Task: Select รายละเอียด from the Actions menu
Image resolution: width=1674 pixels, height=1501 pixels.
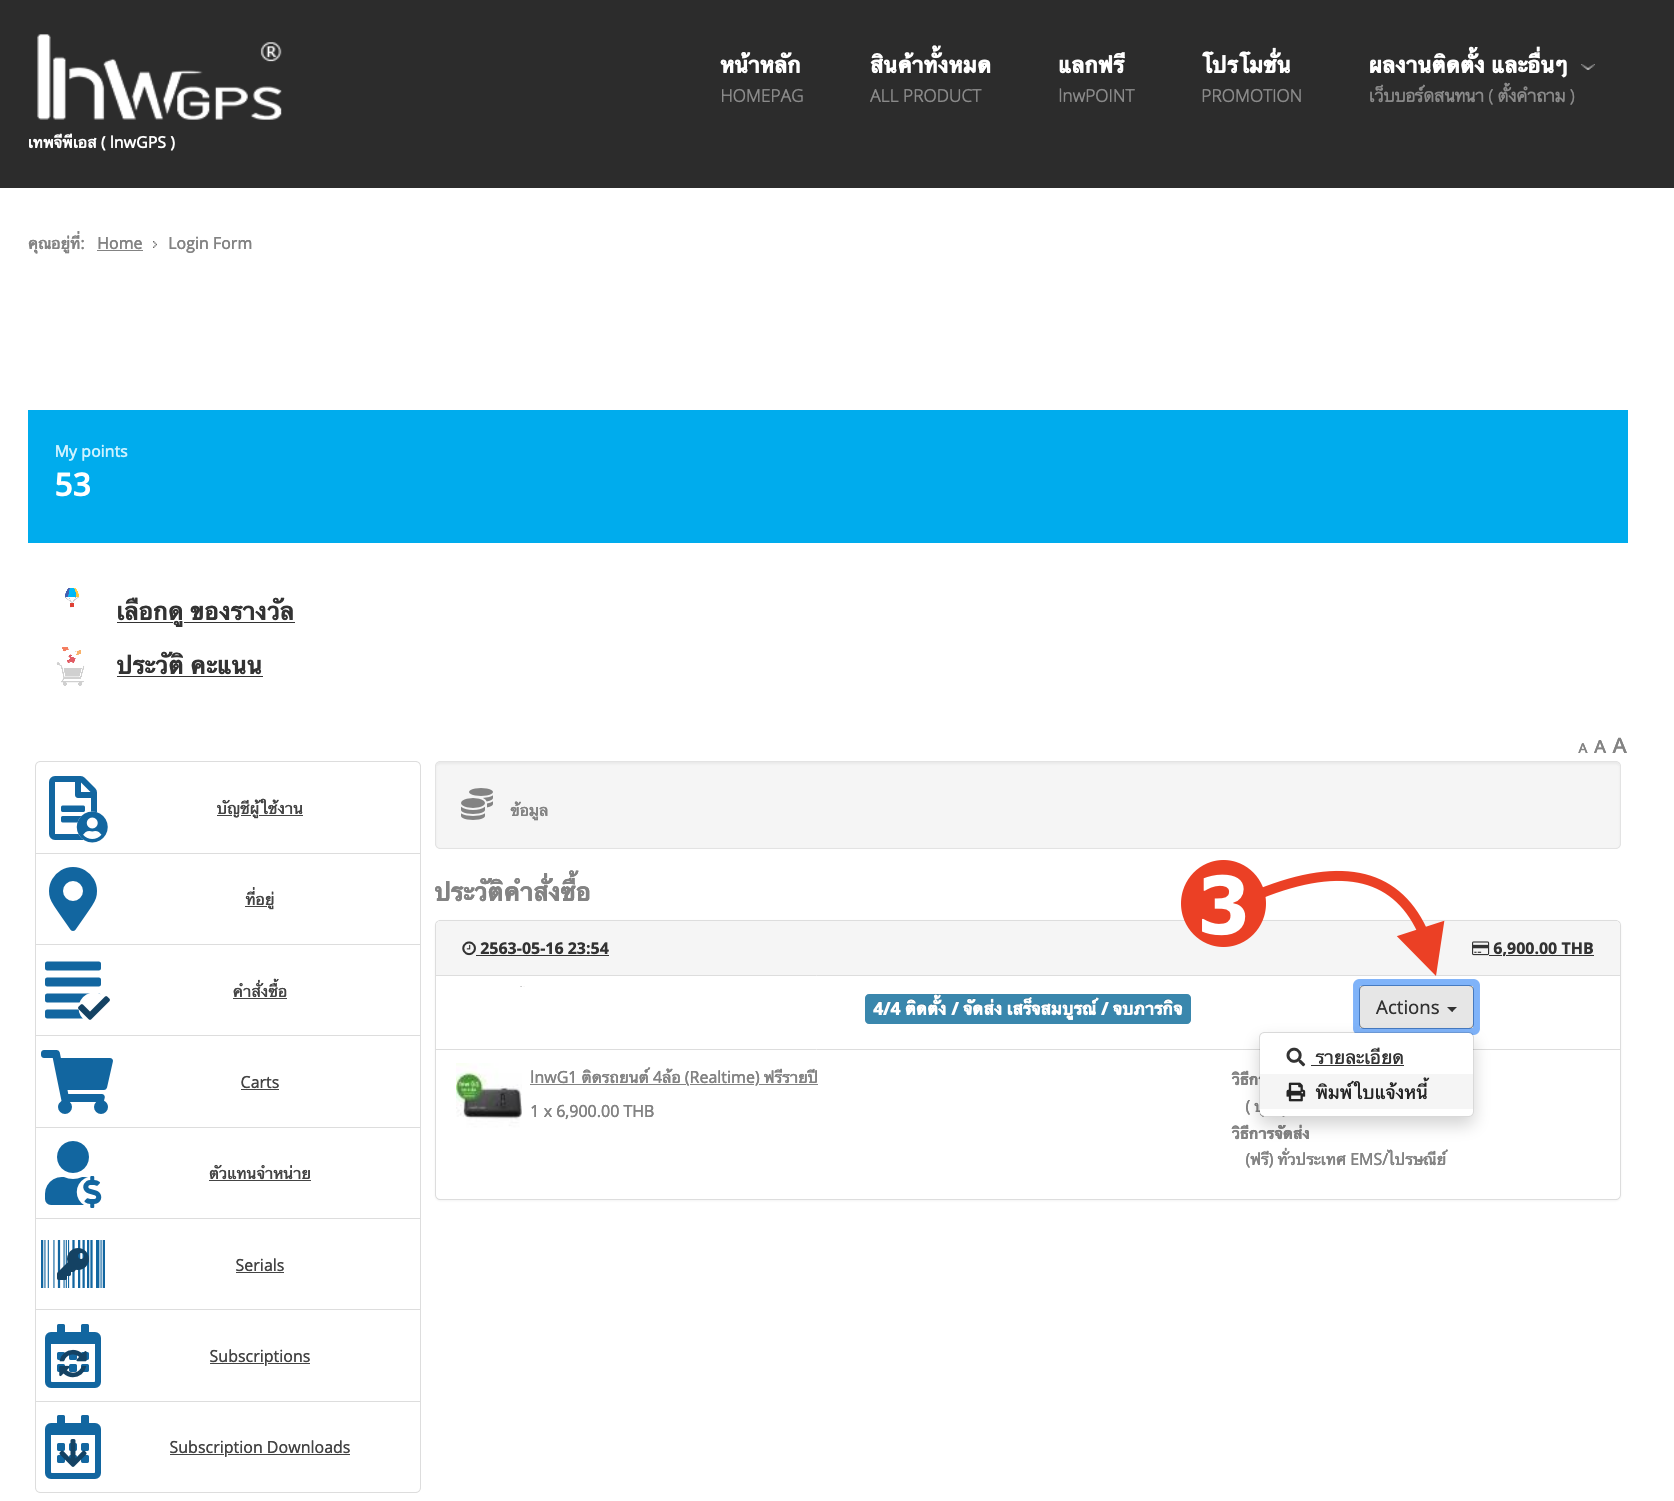Action: tap(1358, 1057)
